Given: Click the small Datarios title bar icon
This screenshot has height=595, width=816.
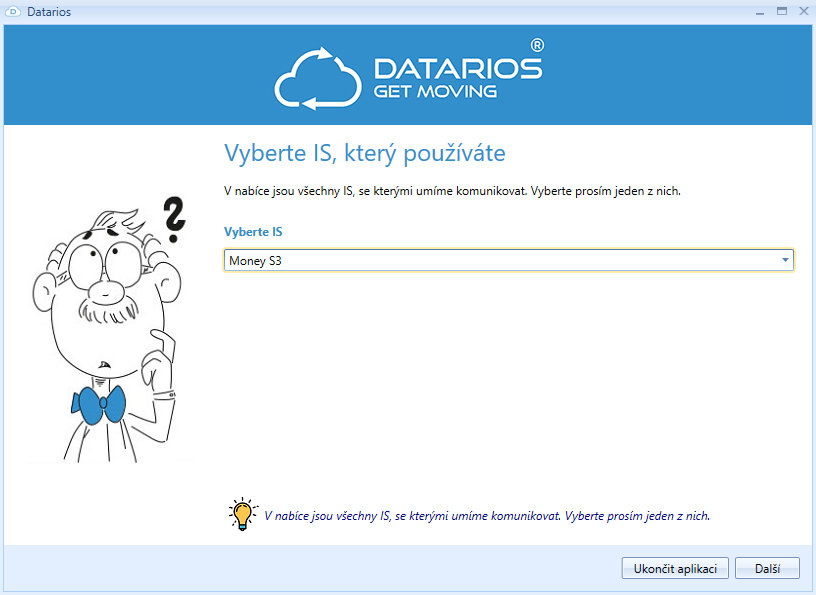Looking at the screenshot, I should point(13,12).
